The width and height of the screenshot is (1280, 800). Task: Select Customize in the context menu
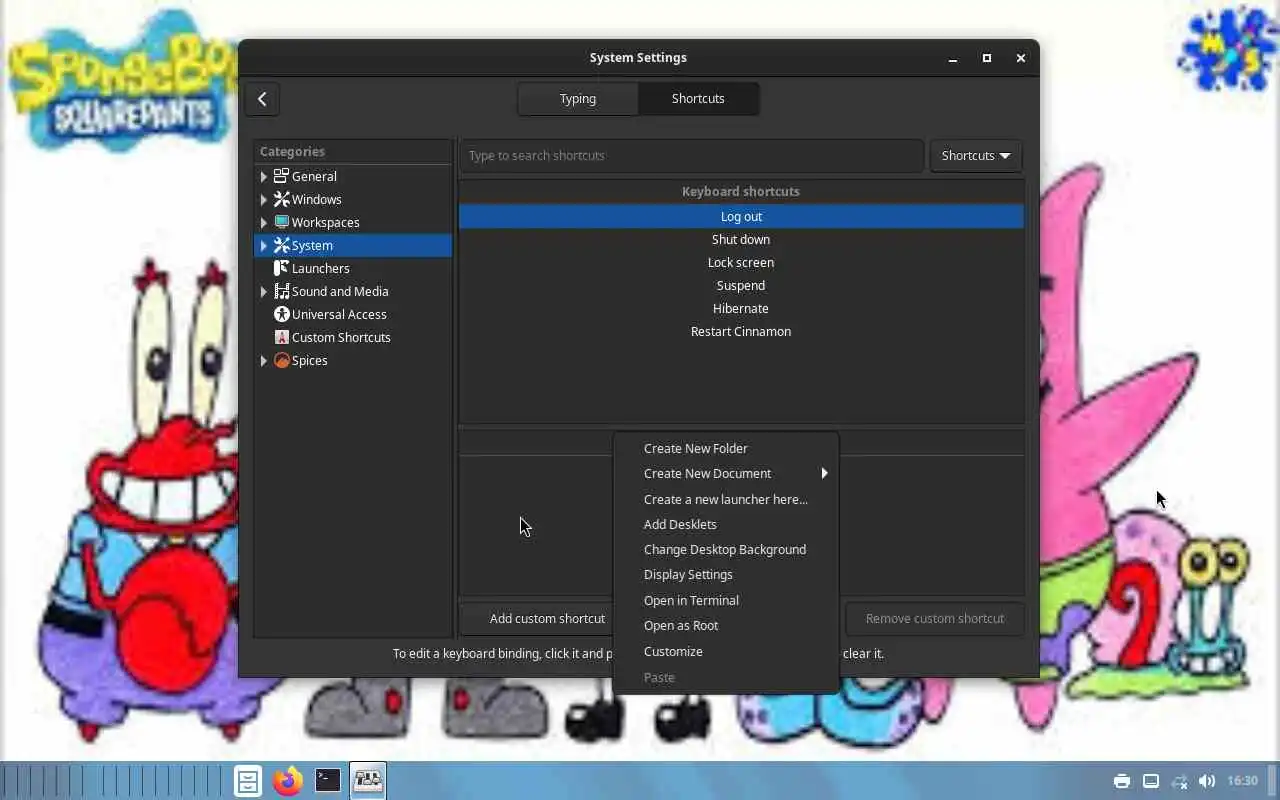pyautogui.click(x=726, y=651)
